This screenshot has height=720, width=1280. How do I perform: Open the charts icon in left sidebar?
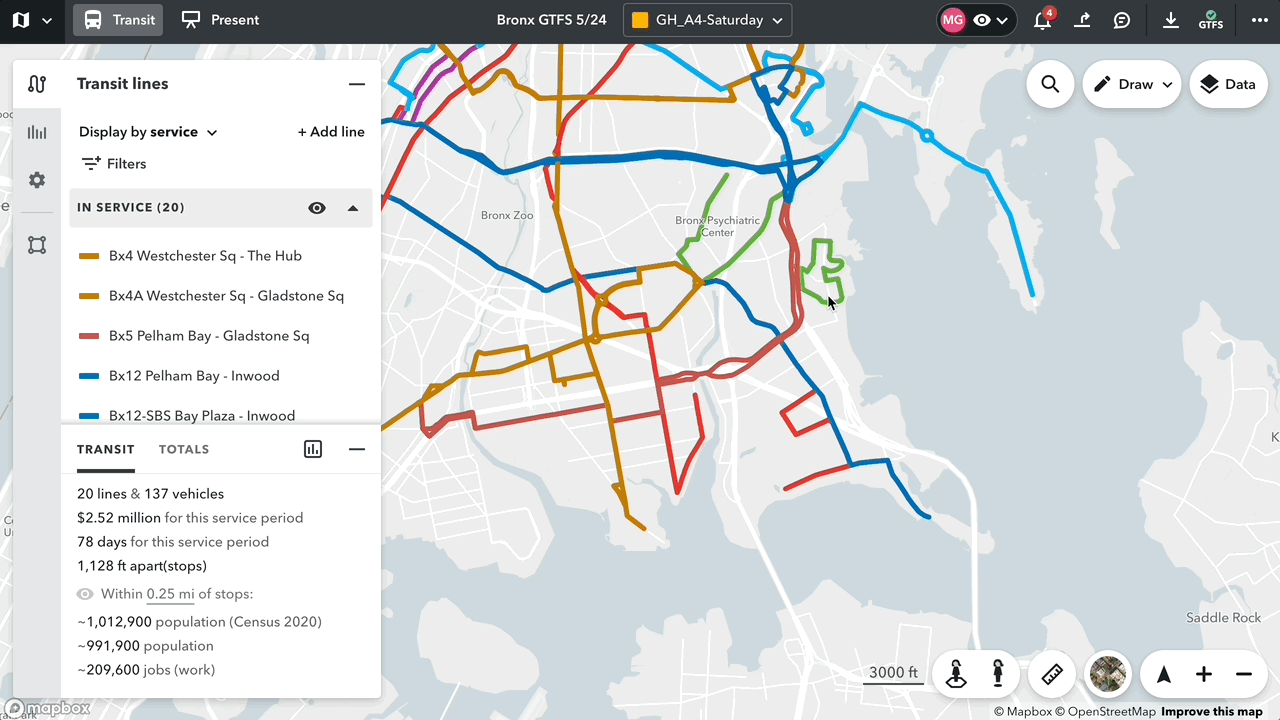[37, 132]
